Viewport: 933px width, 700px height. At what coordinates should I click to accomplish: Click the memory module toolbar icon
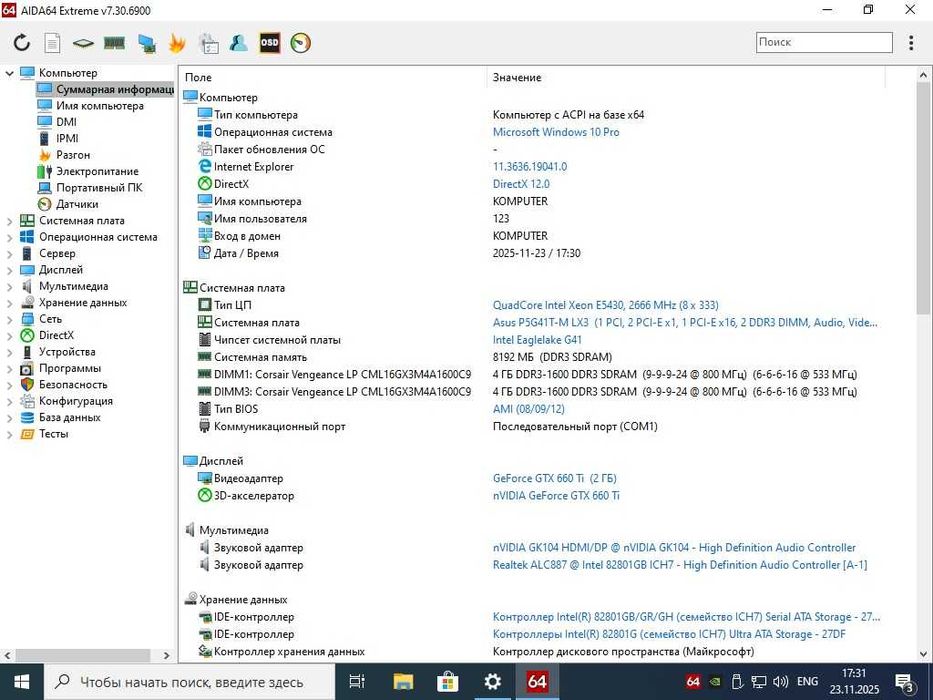point(114,43)
